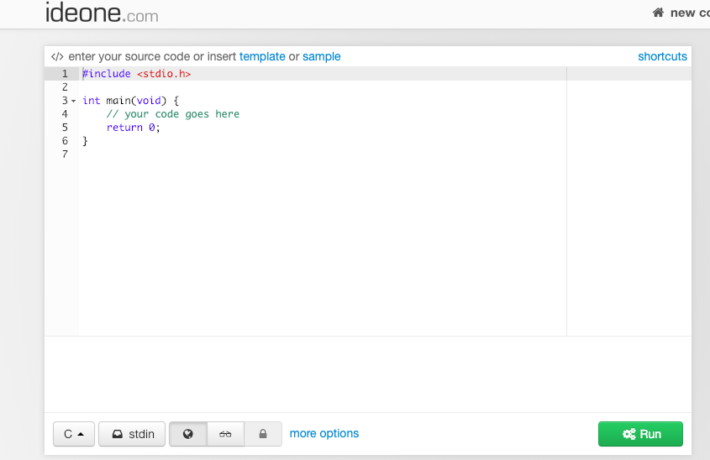The height and width of the screenshot is (460, 710).
Task: Click the gears icon on Run button
Action: [629, 434]
